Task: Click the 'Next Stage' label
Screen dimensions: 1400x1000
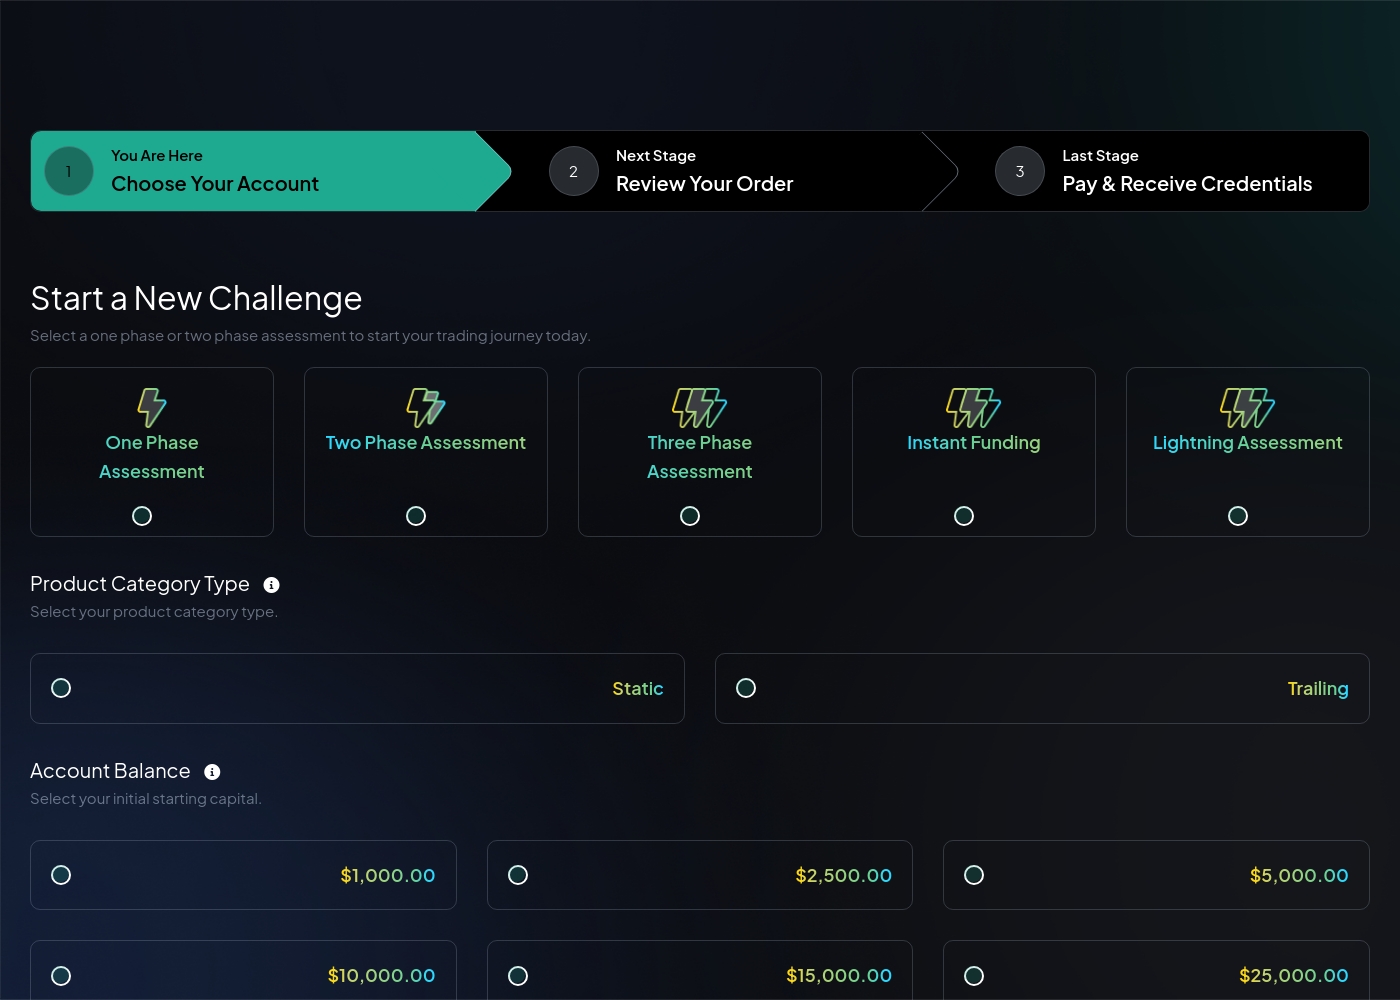Action: [656, 156]
